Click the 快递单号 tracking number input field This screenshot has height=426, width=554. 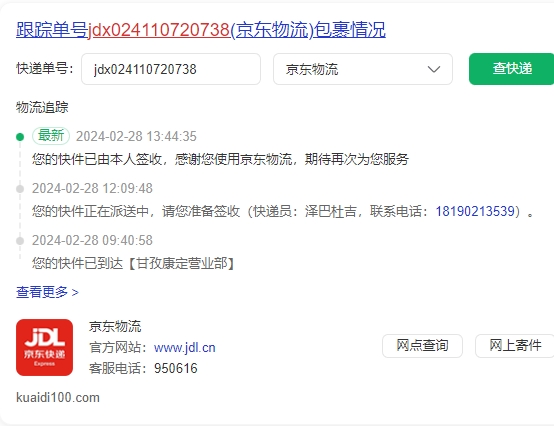171,69
